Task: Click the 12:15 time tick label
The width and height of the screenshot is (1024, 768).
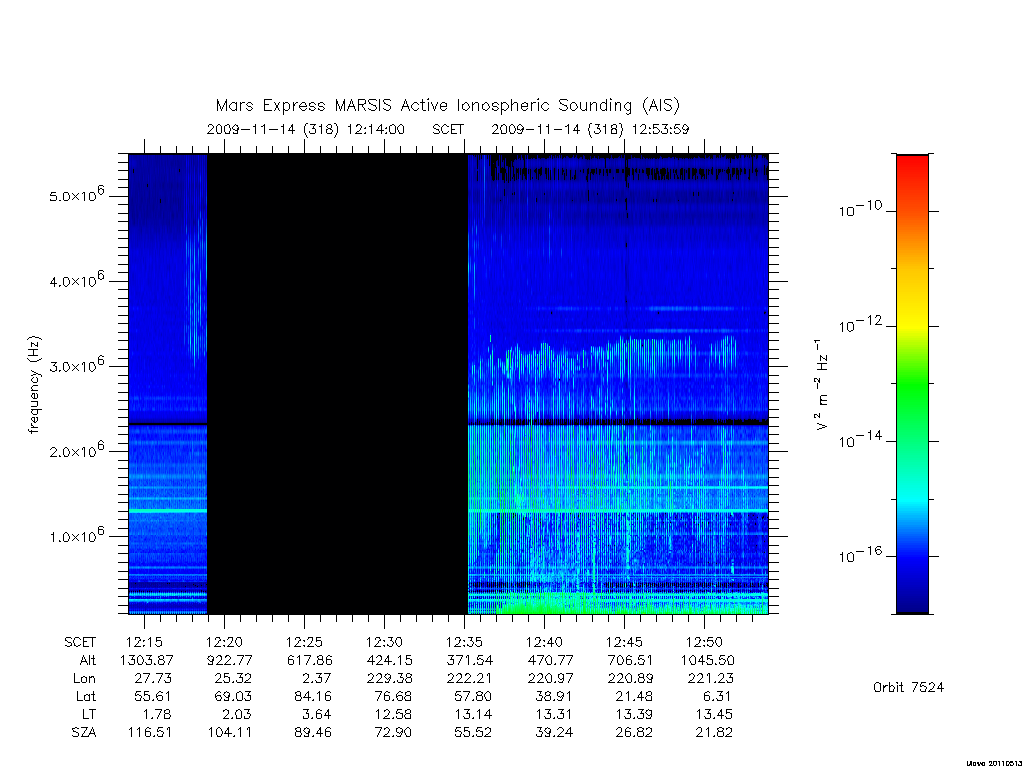Action: tap(144, 643)
